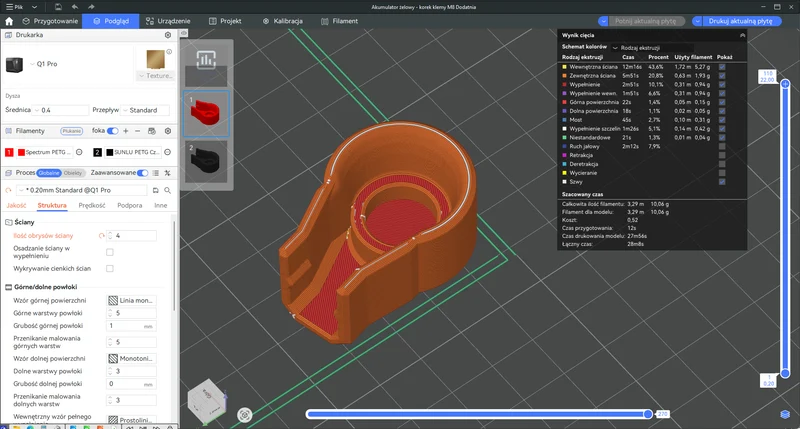Viewport: 800px width, 429px height.
Task: Open filament settings gear icon
Action: (168, 131)
